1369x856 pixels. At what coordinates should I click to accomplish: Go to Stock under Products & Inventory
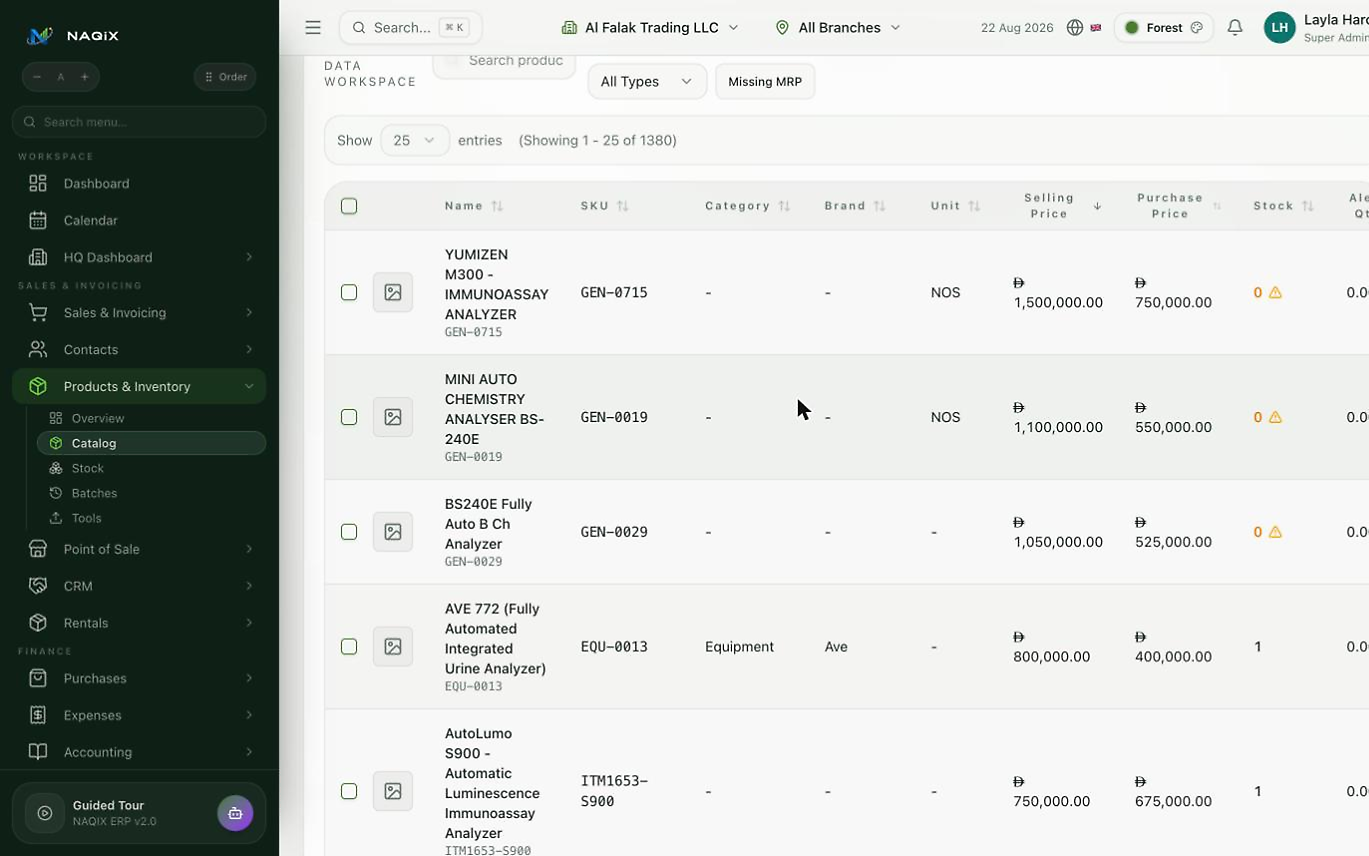coord(151,468)
